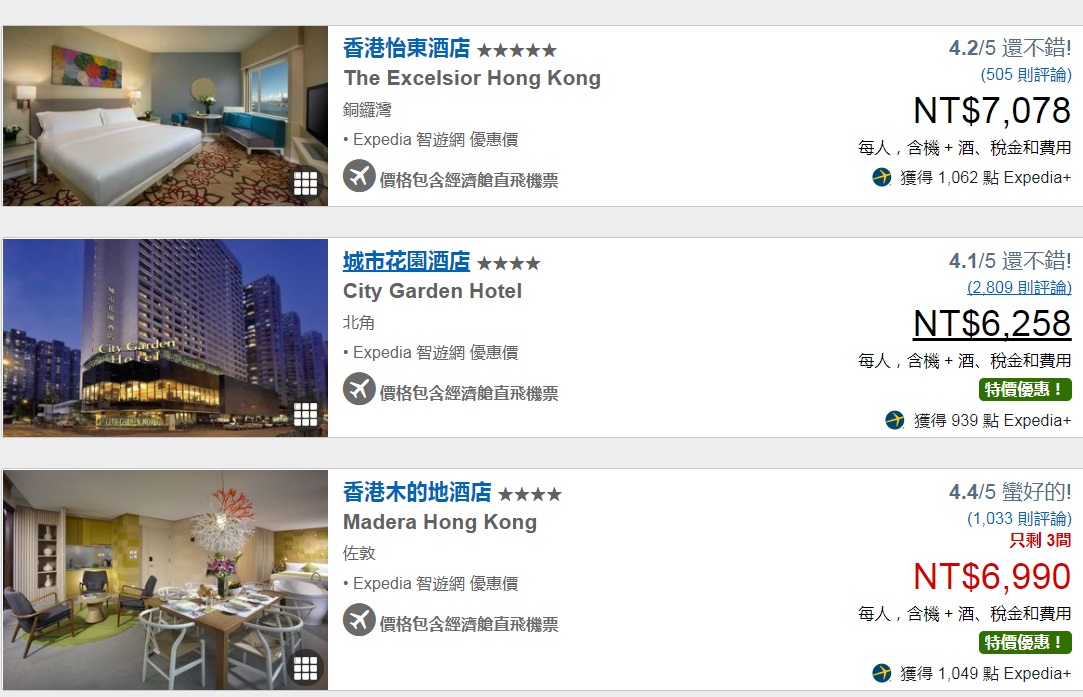Click Expedia+ points icon beside 1,049 點
The image size is (1083, 697).
881,673
